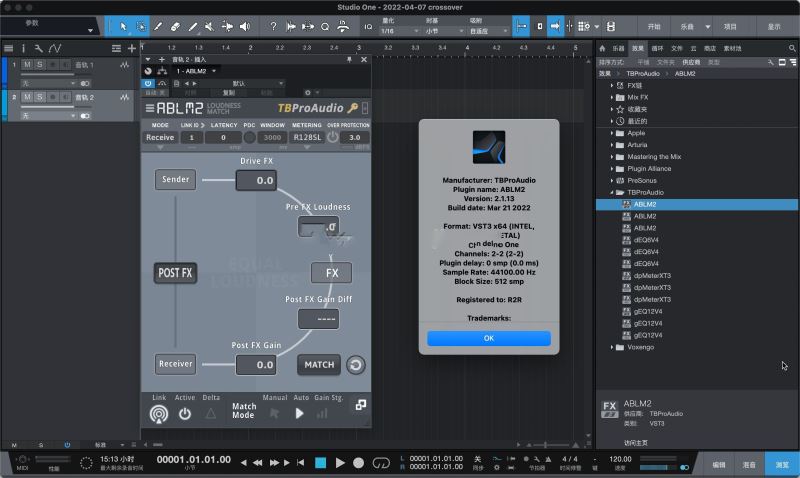This screenshot has width=800, height=478.
Task: Select the Mute tool in toolbar
Action: pyautogui.click(x=211, y=26)
